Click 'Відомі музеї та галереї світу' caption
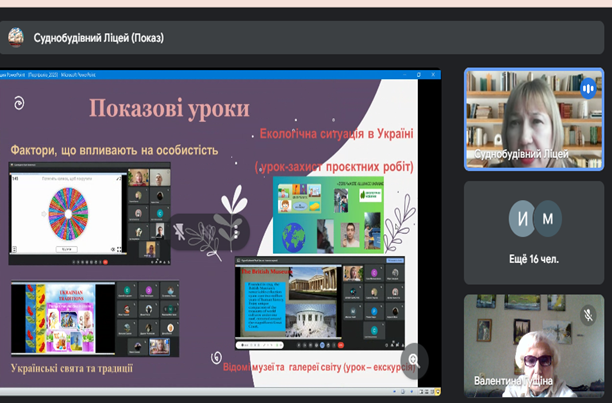This screenshot has height=404, width=613. [x=282, y=368]
